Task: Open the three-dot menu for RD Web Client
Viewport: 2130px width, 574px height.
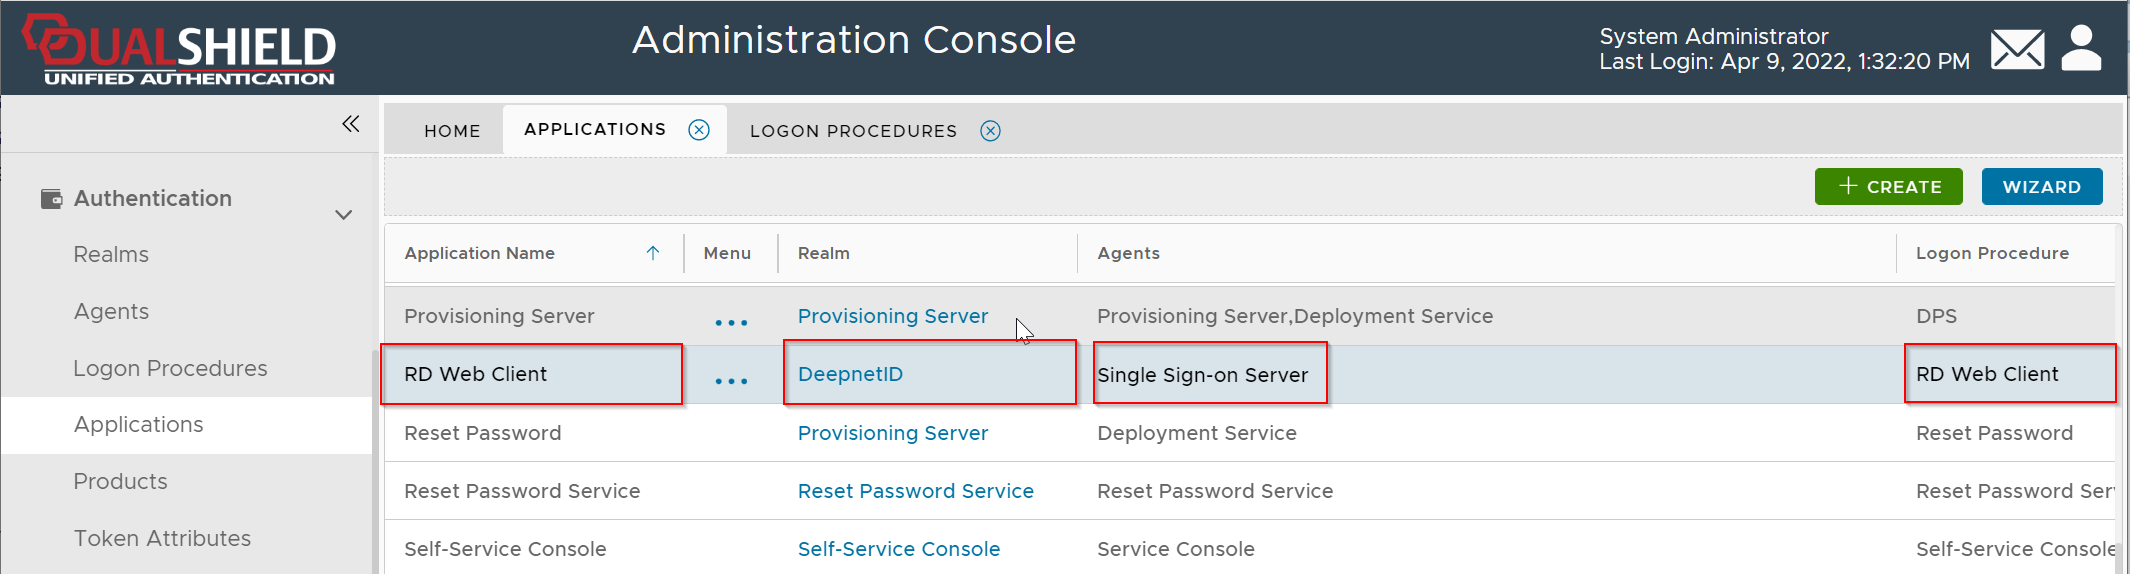Action: tap(731, 380)
